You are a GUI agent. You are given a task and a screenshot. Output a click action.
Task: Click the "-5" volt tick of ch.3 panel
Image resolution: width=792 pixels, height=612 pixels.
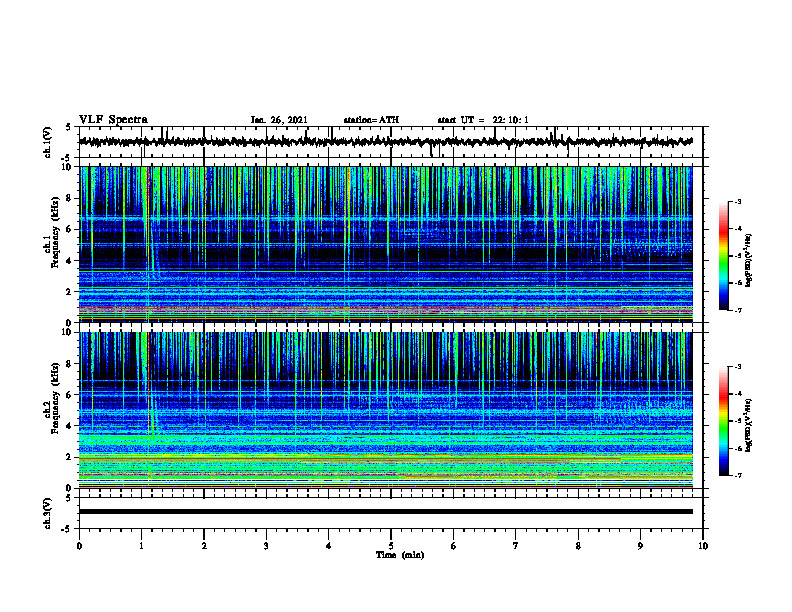click(67, 529)
